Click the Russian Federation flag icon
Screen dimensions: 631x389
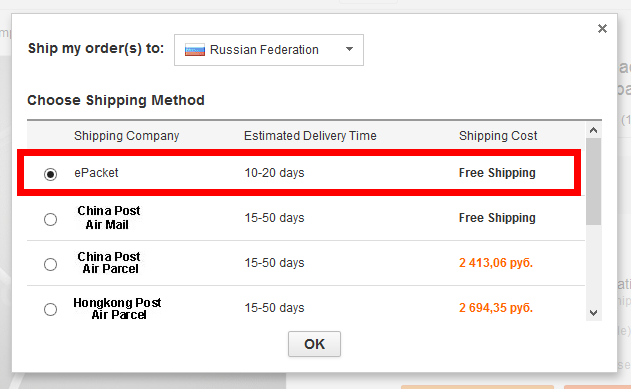point(195,50)
